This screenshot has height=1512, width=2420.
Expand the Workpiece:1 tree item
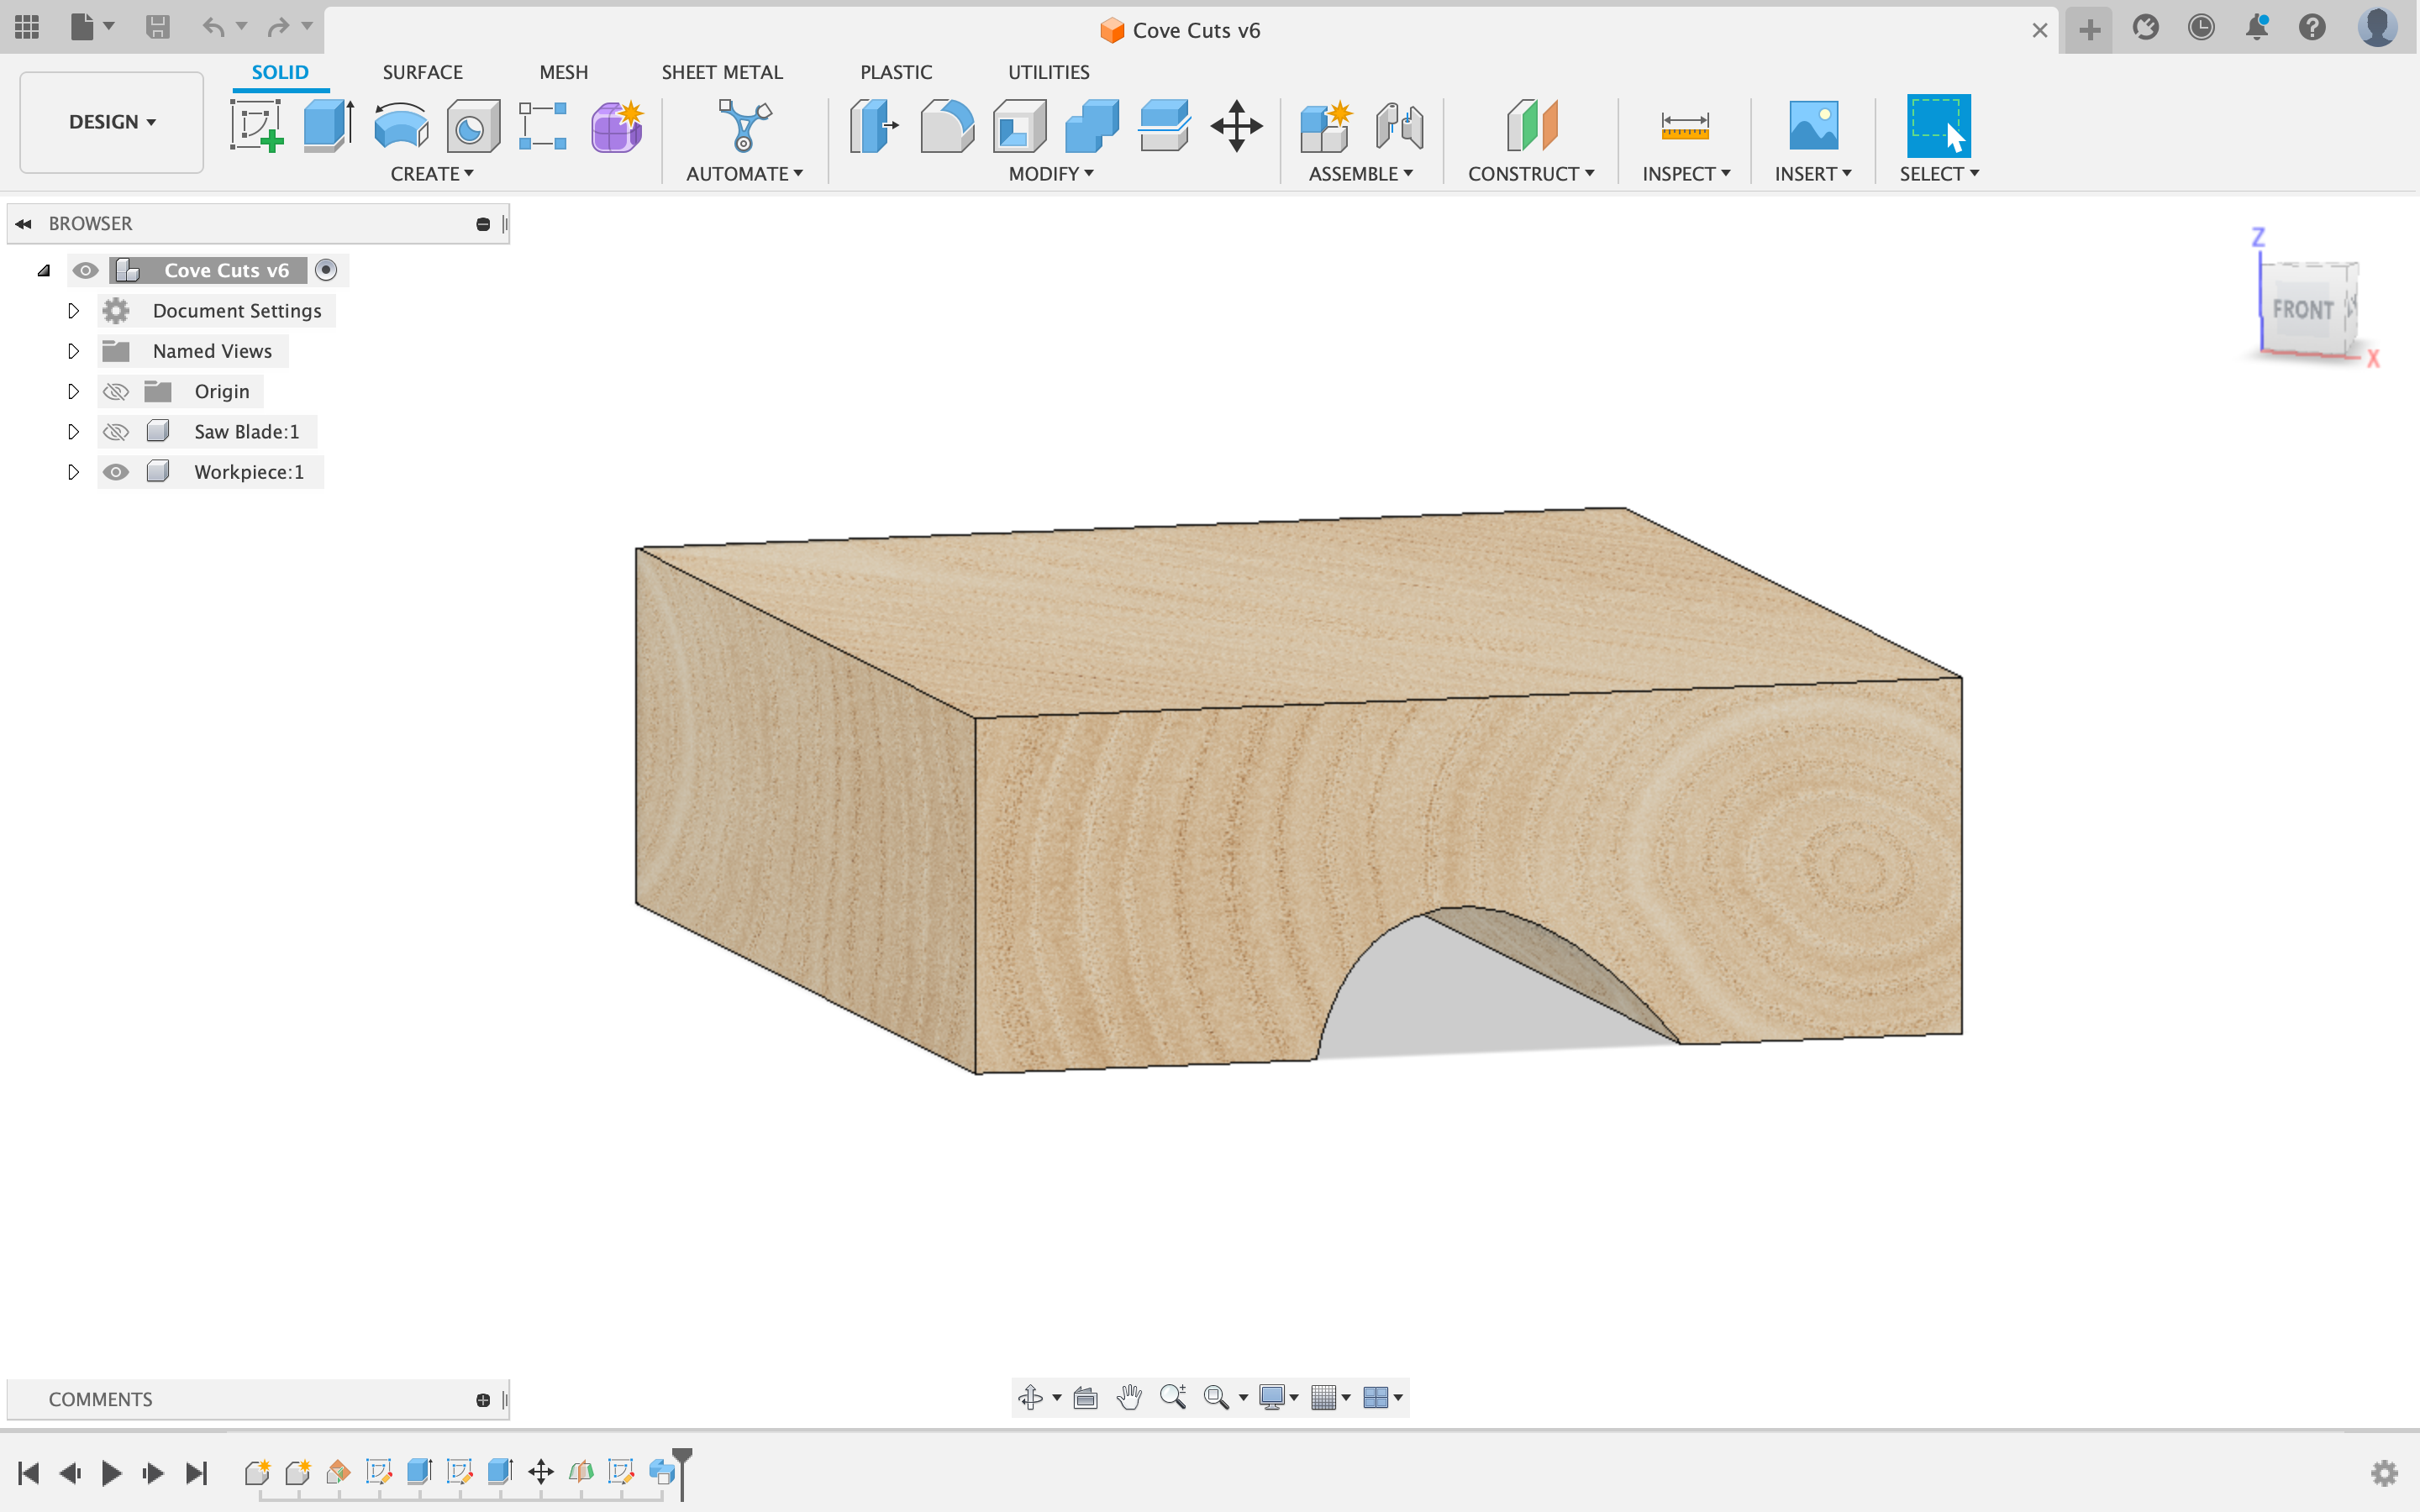pyautogui.click(x=71, y=472)
